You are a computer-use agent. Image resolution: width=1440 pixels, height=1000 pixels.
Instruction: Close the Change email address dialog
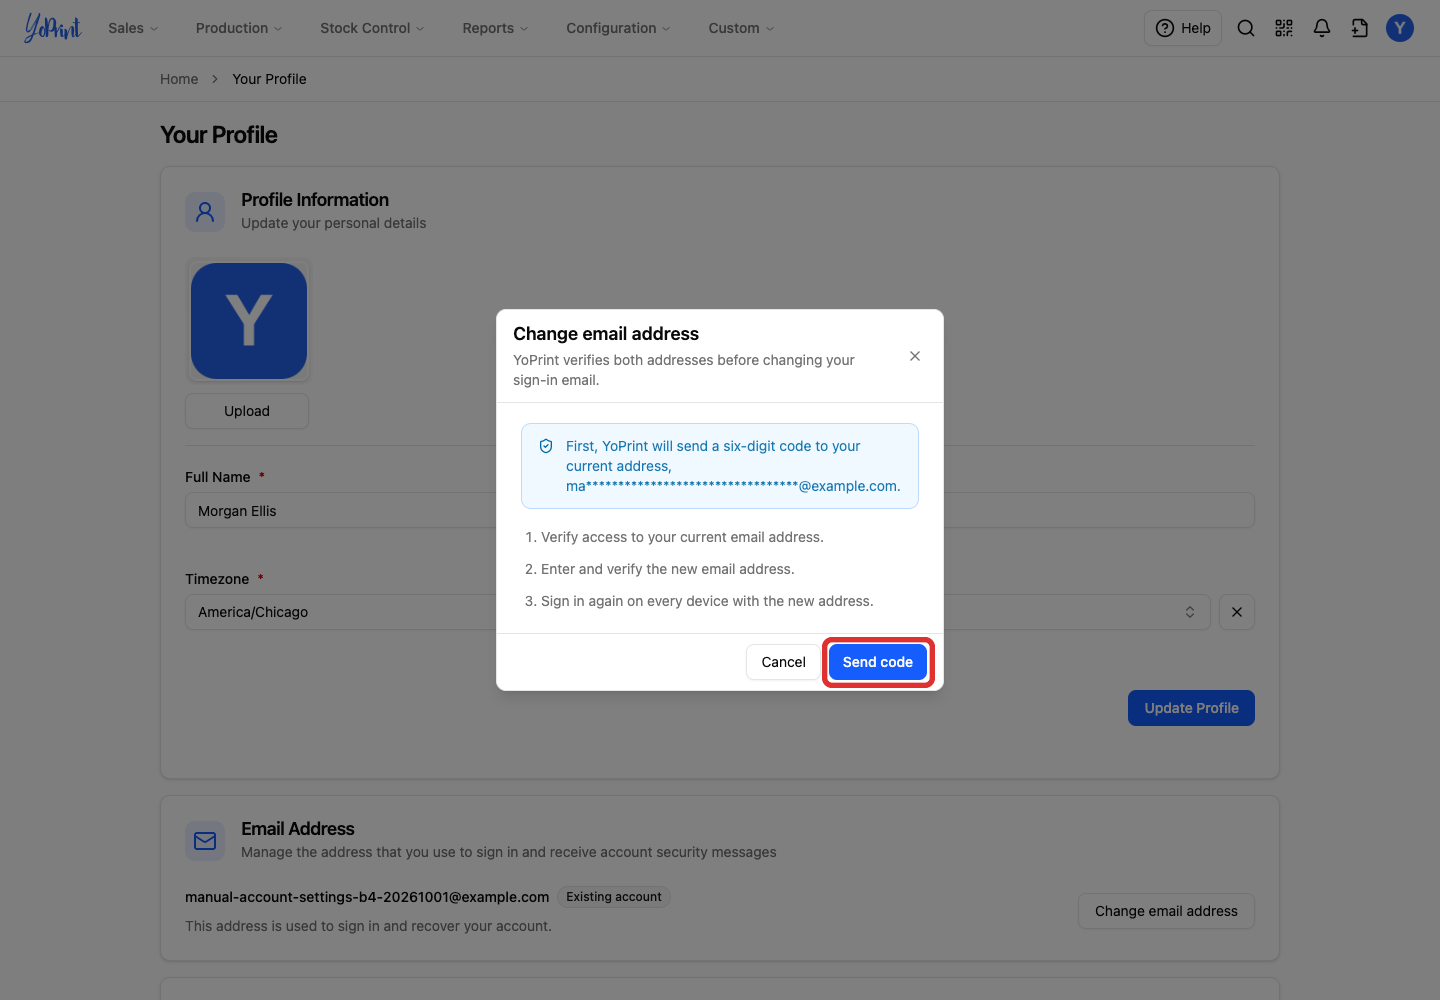pos(915,356)
